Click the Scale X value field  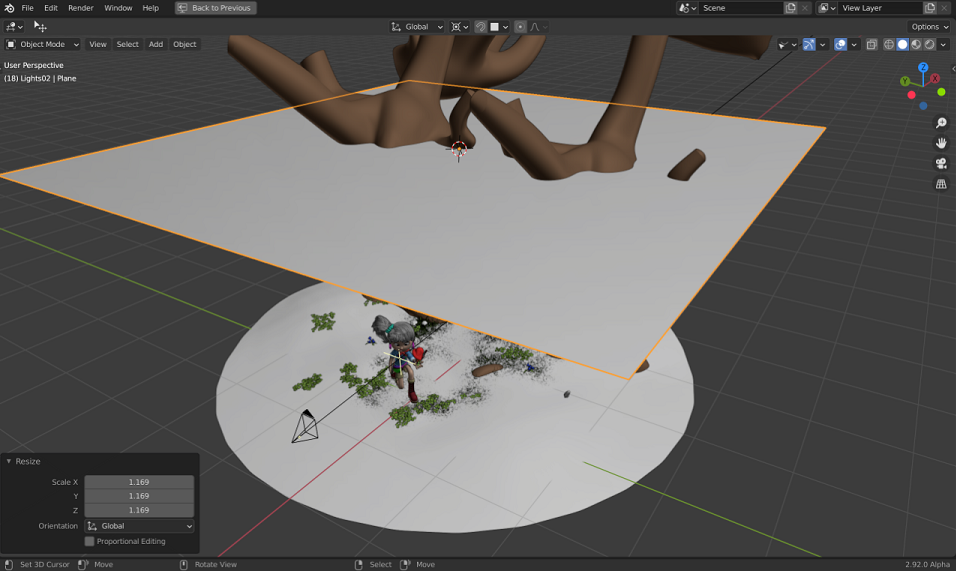pos(139,482)
